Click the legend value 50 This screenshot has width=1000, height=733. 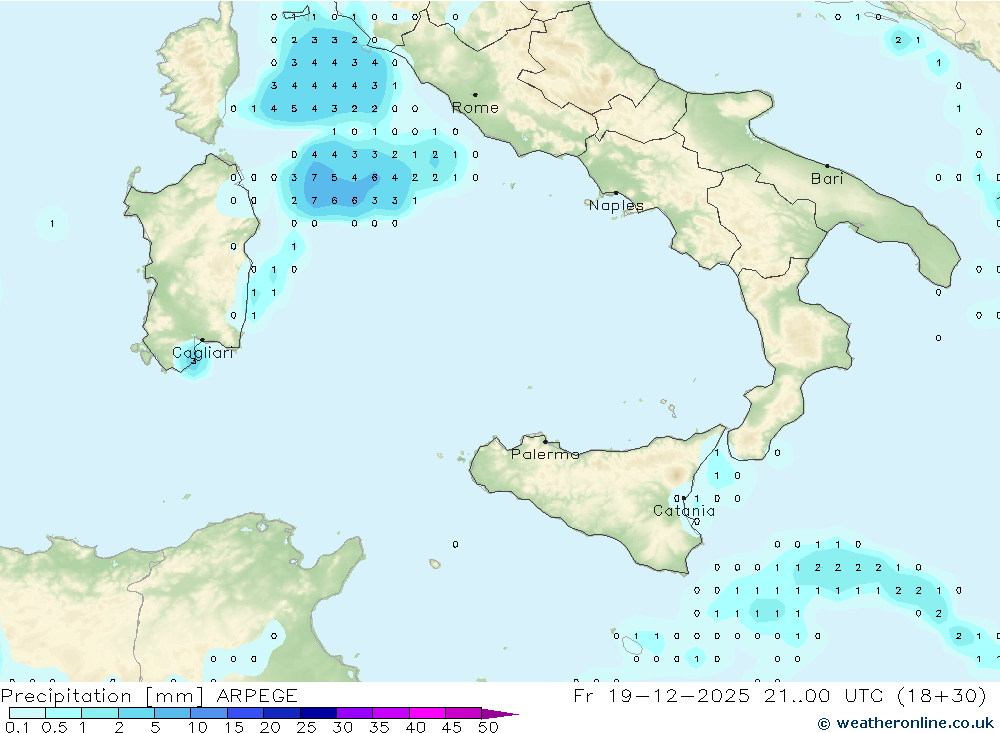pyautogui.click(x=488, y=727)
